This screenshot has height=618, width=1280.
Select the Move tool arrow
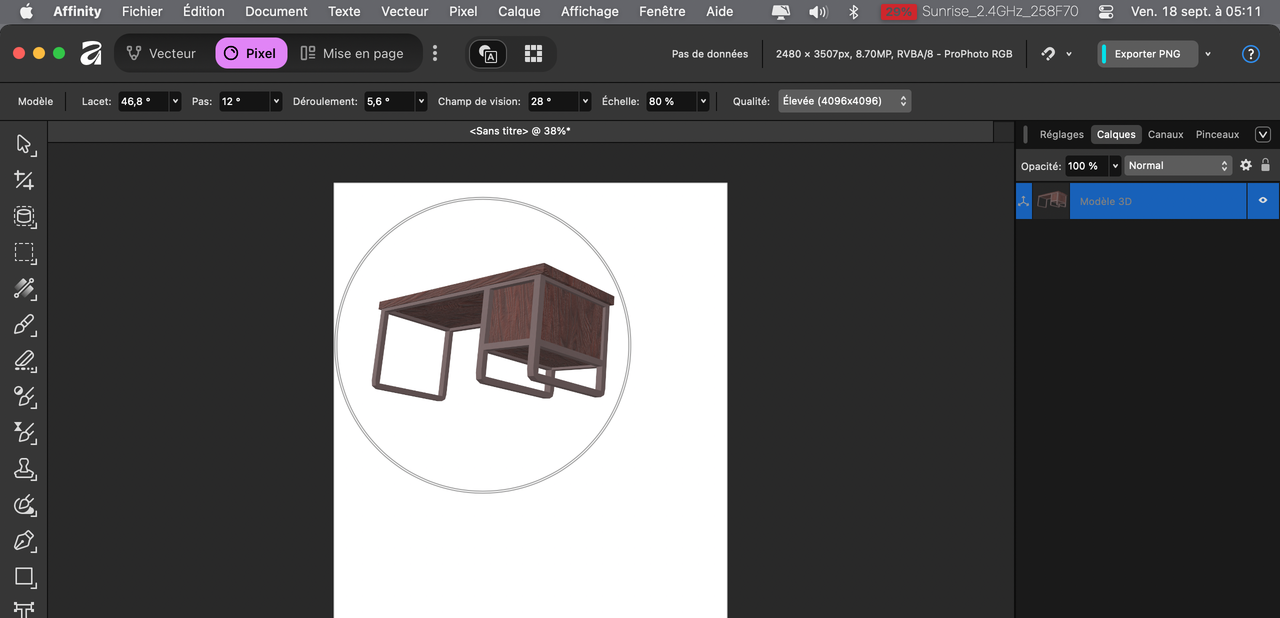[24, 144]
